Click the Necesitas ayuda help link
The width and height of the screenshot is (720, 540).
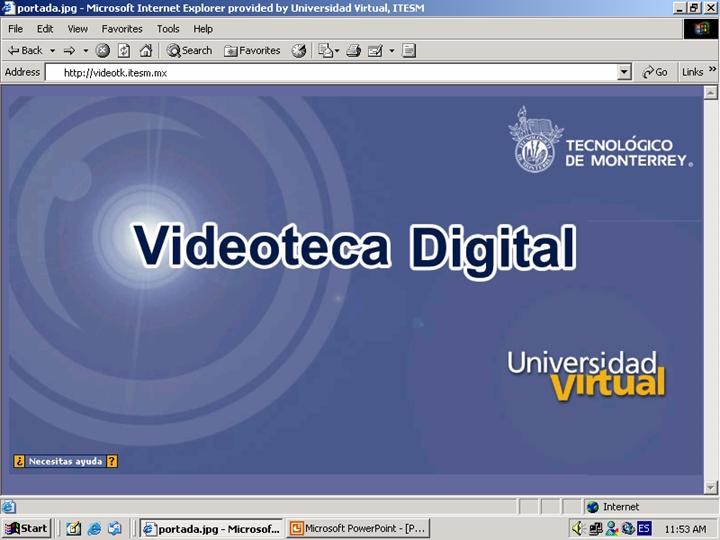pyautogui.click(x=66, y=461)
